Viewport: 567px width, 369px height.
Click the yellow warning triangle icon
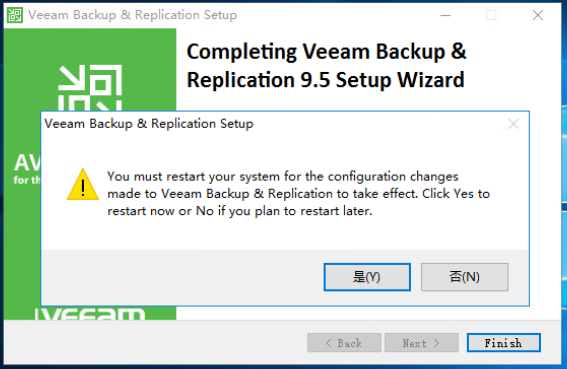point(83,184)
